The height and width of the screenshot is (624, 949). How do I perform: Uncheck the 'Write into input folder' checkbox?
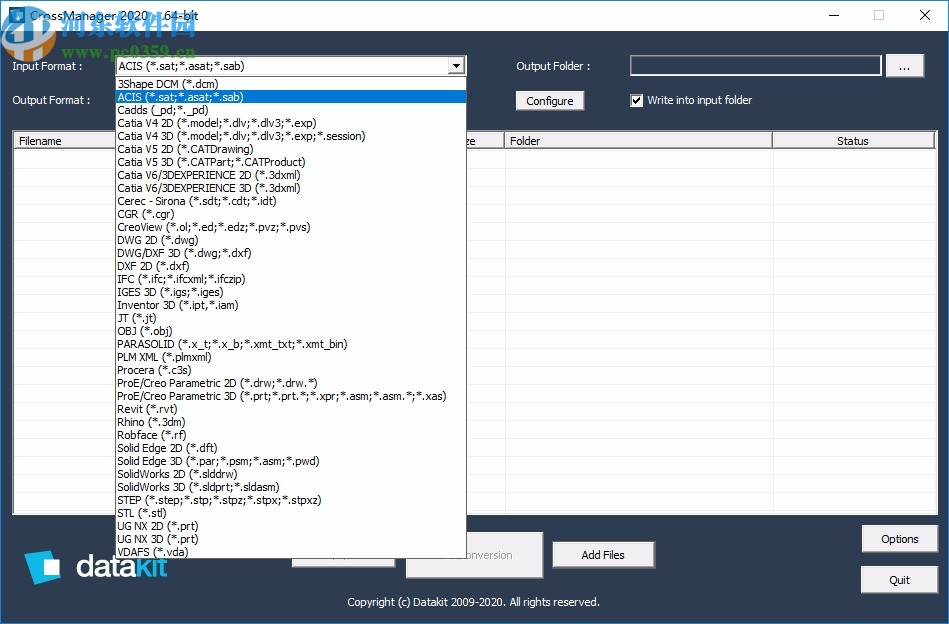tap(637, 100)
